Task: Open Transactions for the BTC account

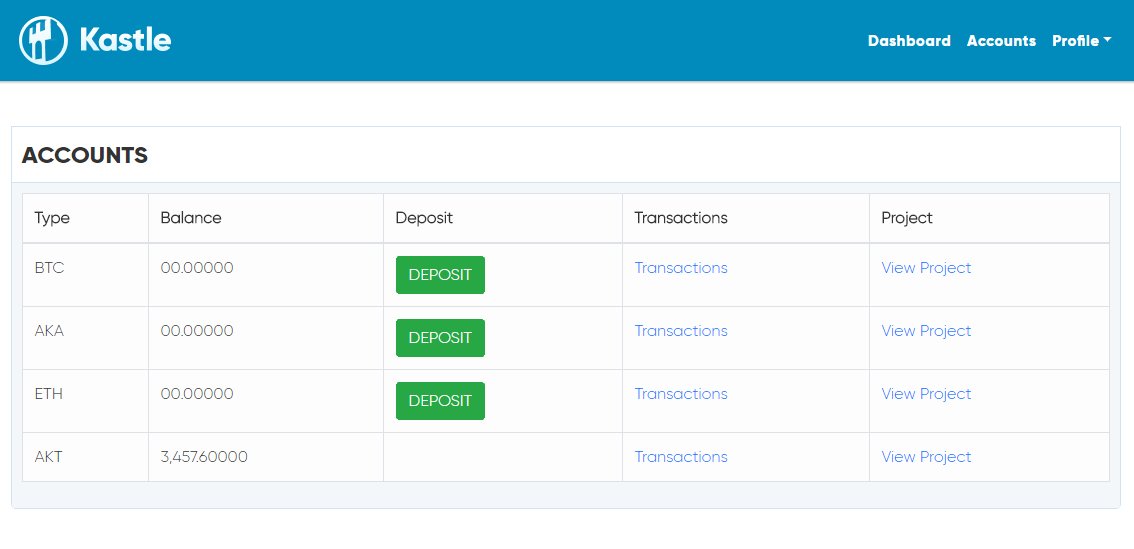Action: pyautogui.click(x=681, y=268)
